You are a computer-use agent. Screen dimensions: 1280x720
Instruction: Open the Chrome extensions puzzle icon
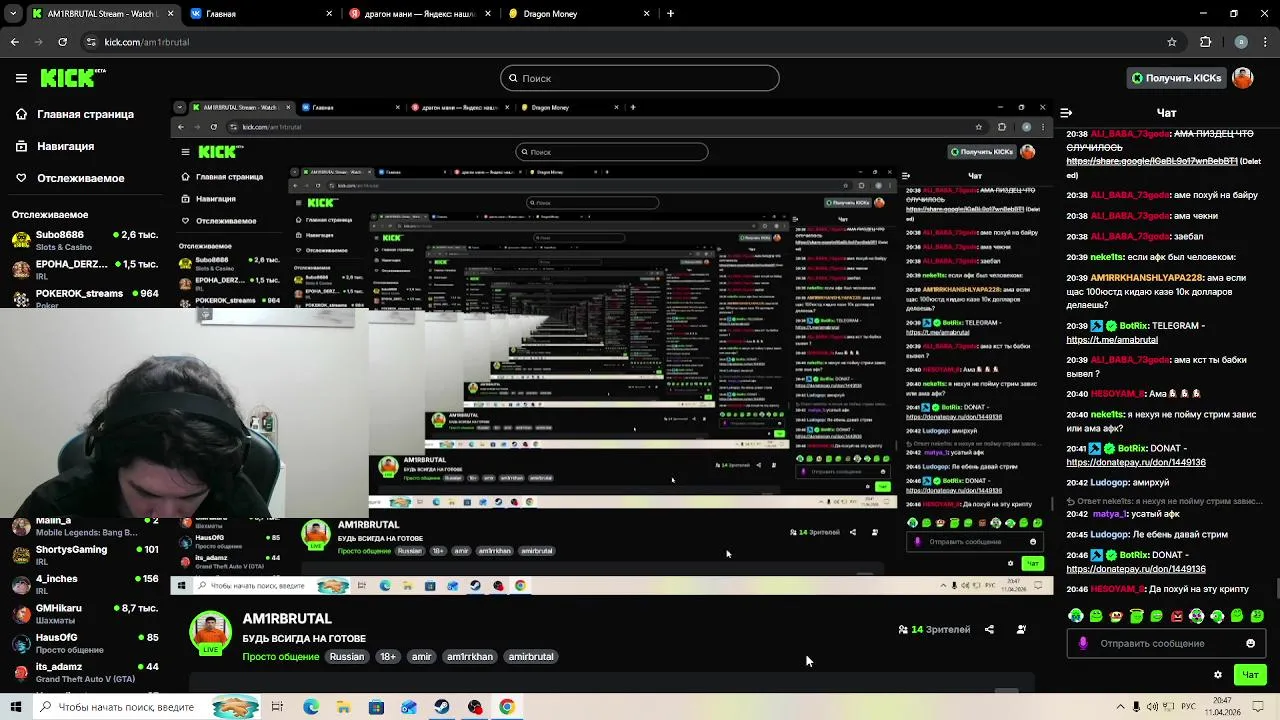coord(1205,42)
